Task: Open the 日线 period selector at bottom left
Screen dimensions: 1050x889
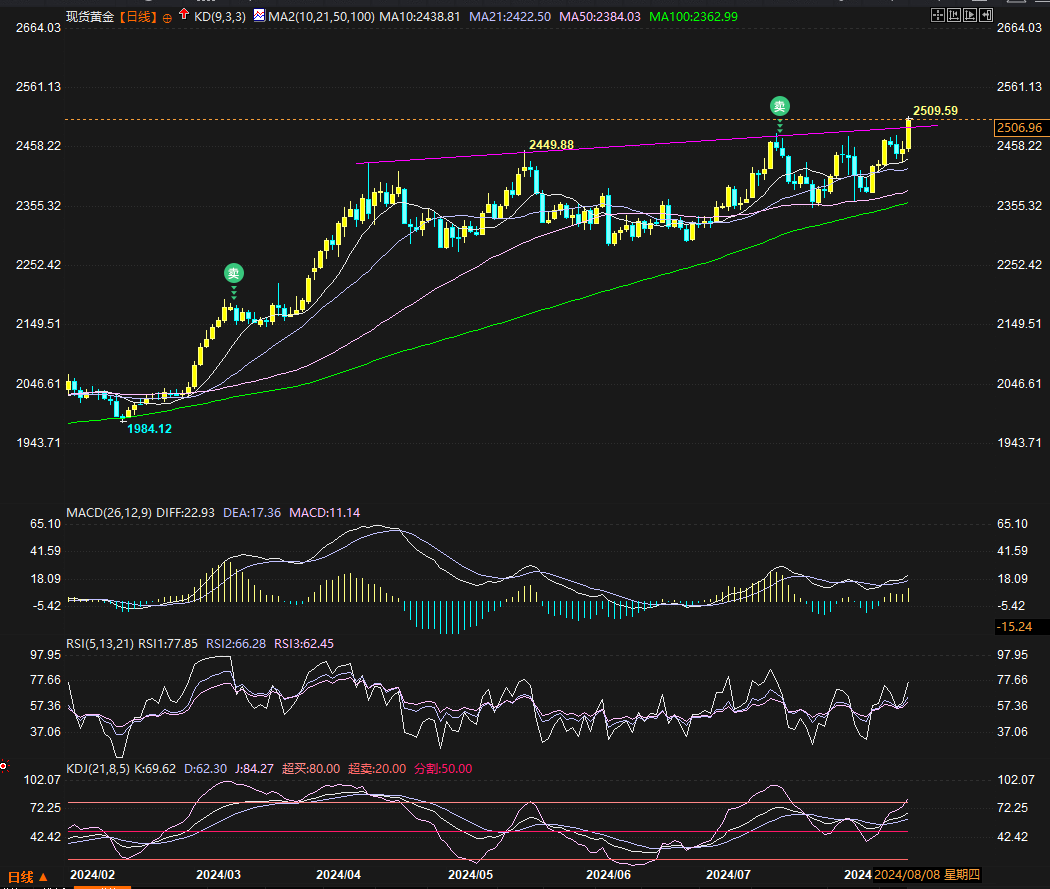Action: (x=26, y=876)
